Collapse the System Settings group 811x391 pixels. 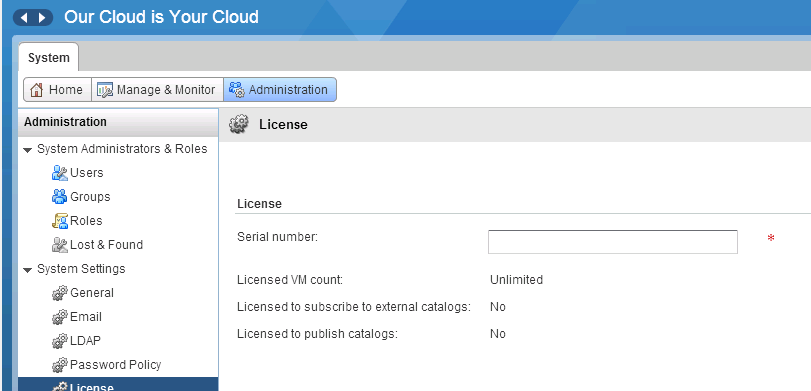tap(28, 270)
